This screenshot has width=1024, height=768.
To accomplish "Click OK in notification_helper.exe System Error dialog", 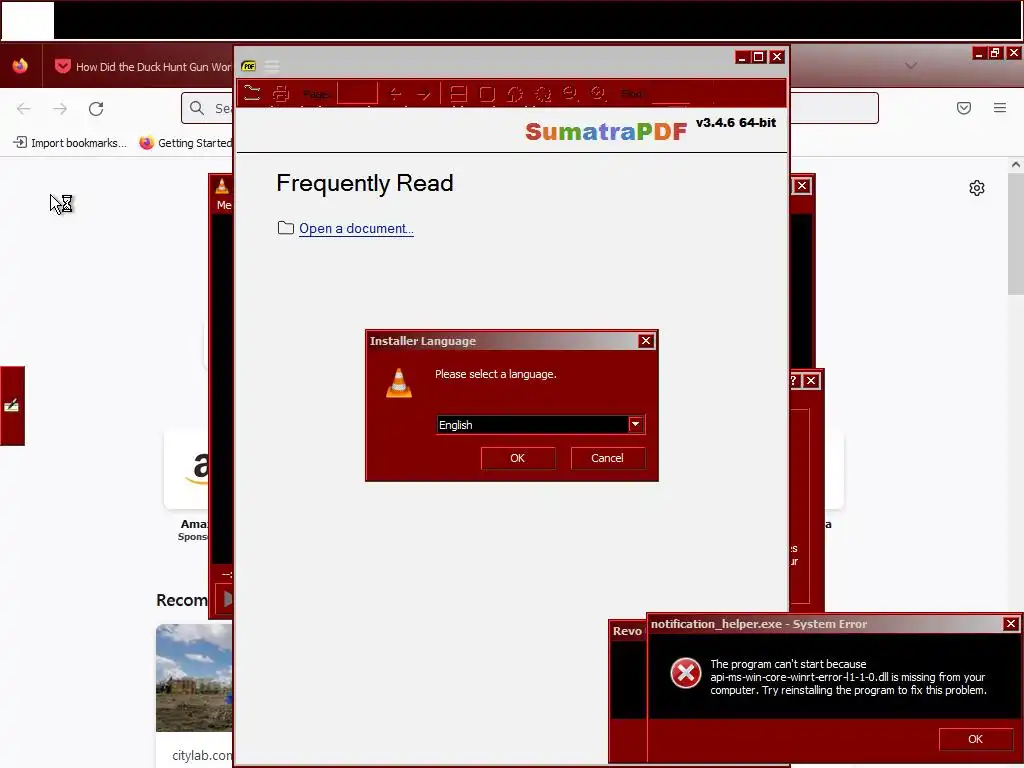I will (975, 739).
